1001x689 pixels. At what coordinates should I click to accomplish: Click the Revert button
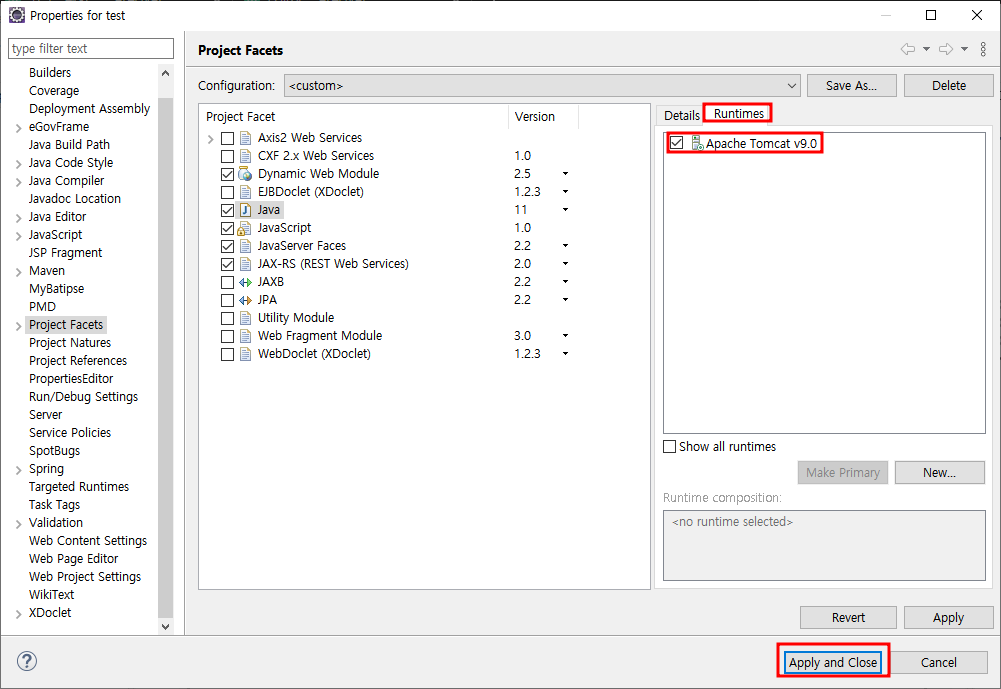coord(848,617)
